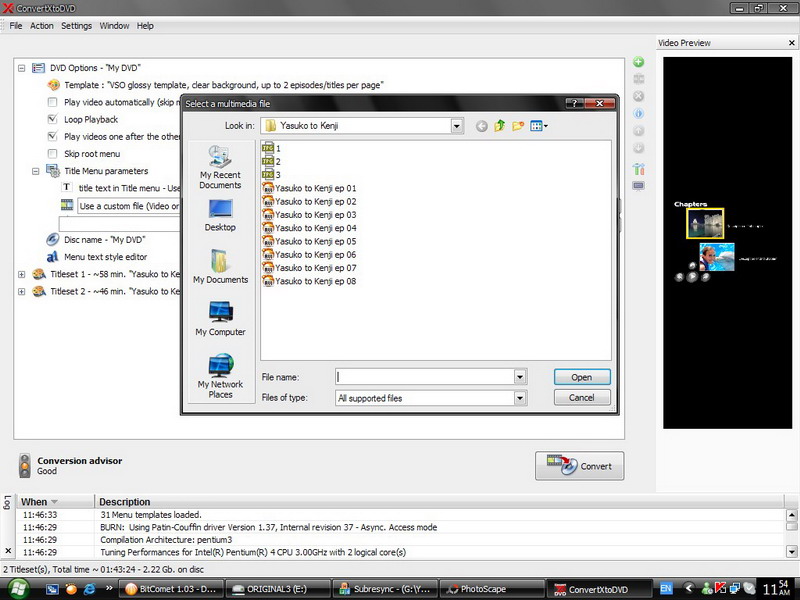Click the log scrollbar up arrow
The width and height of the screenshot is (800, 600).
pyautogui.click(x=791, y=515)
